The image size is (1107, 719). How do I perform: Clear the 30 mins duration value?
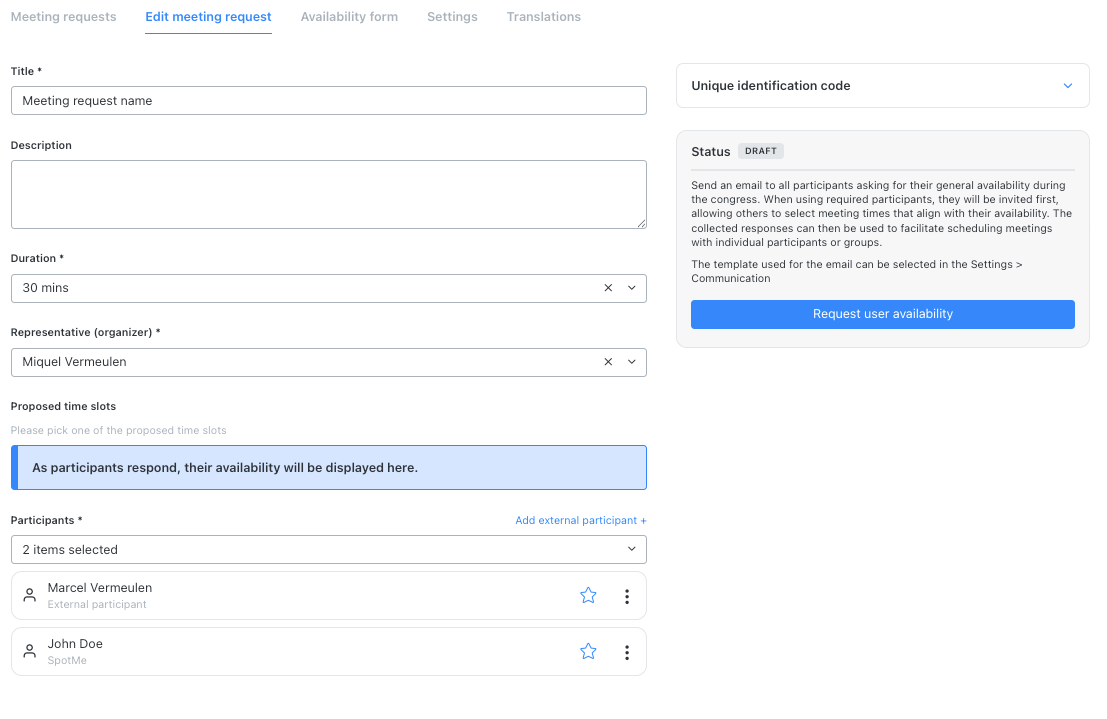click(608, 288)
